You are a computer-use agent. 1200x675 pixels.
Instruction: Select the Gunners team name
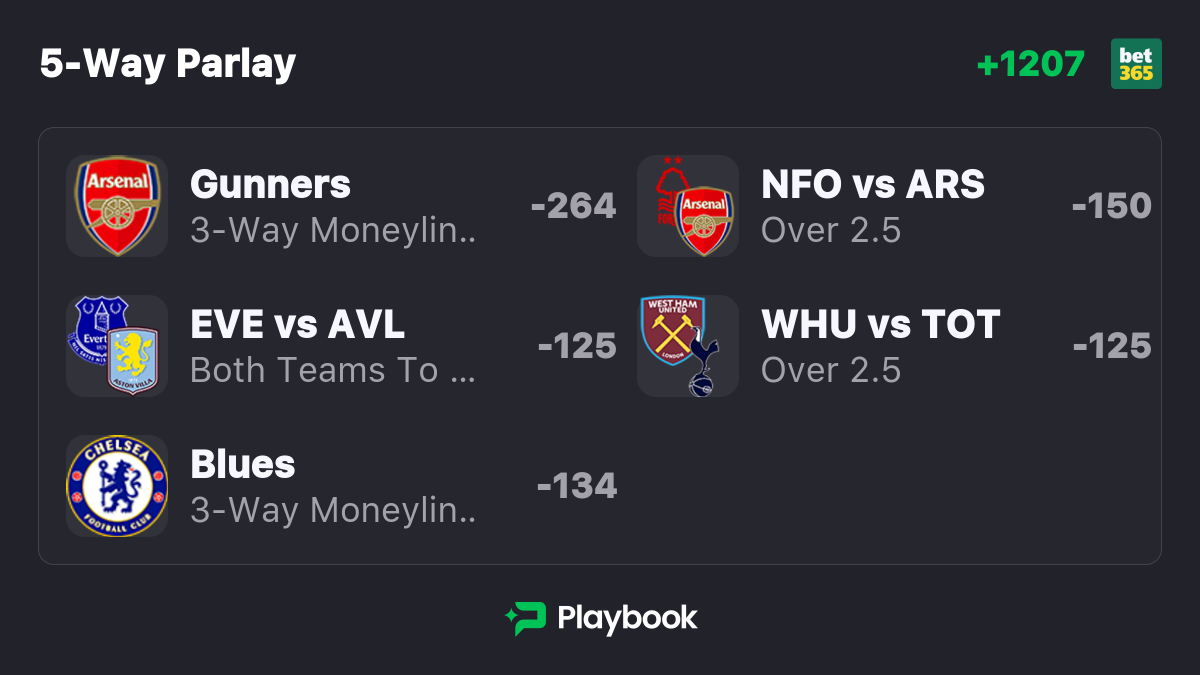pos(270,185)
